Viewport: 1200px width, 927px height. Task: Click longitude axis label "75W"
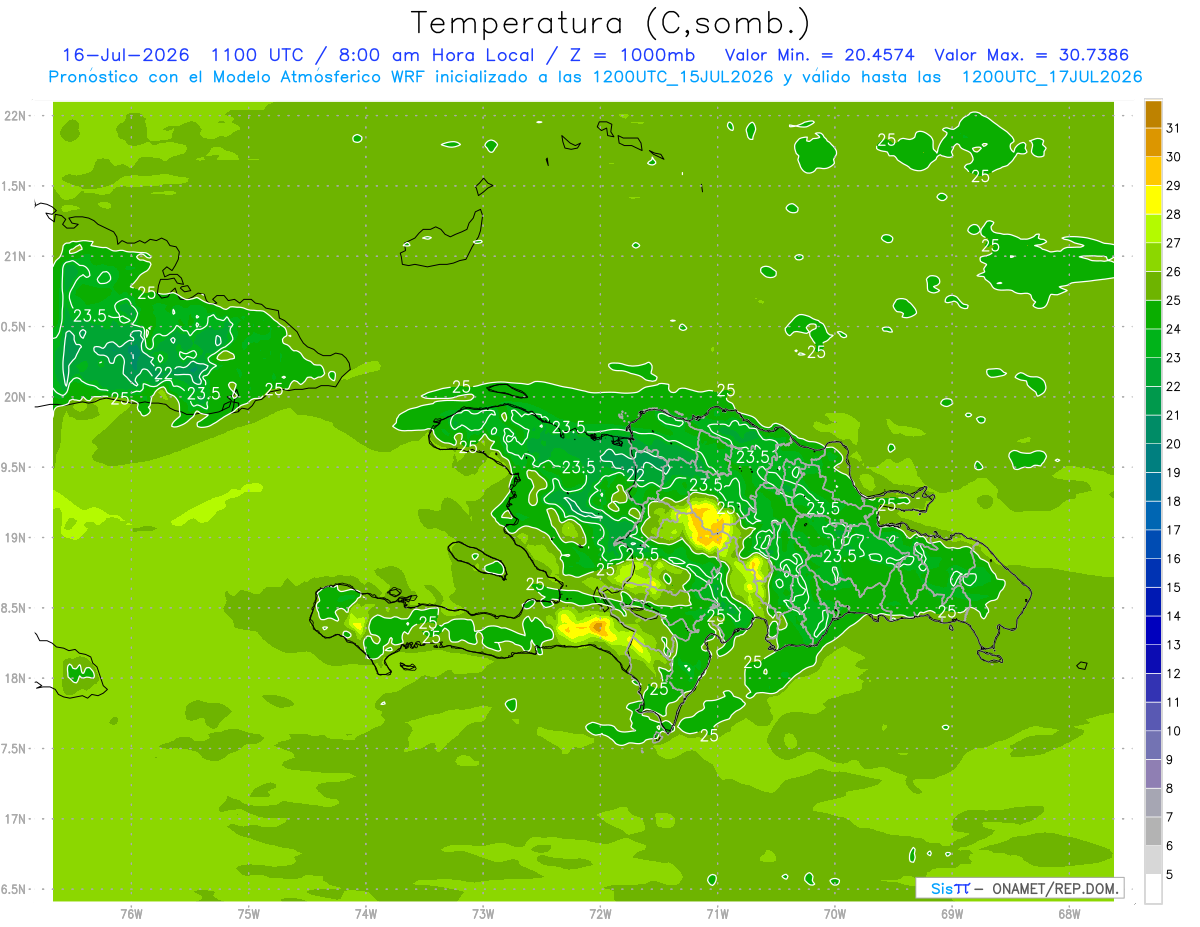pos(249,914)
